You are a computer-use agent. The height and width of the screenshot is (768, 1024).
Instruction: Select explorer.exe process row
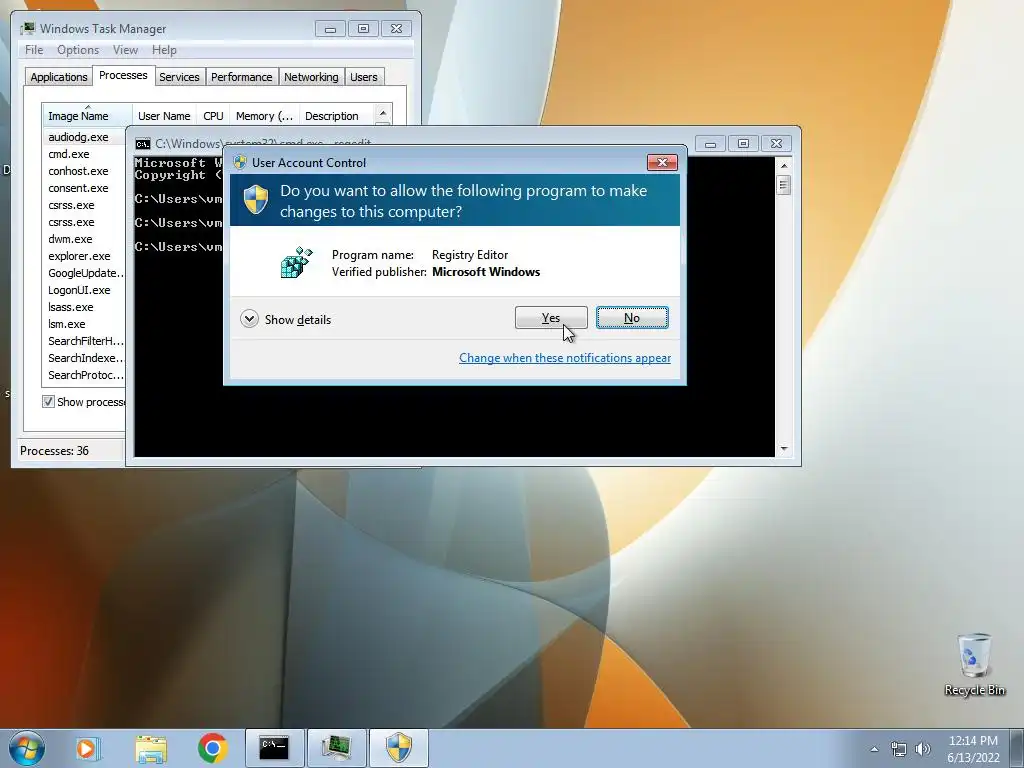click(84, 256)
